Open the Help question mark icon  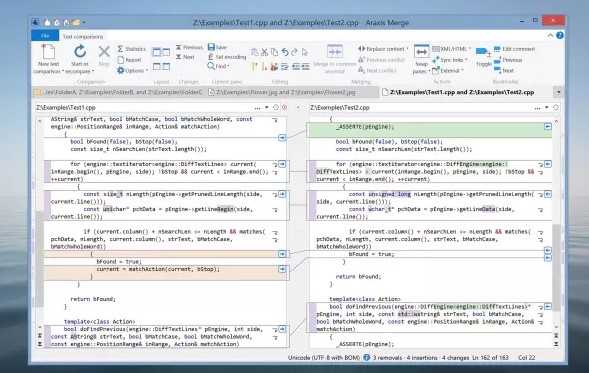[560, 35]
